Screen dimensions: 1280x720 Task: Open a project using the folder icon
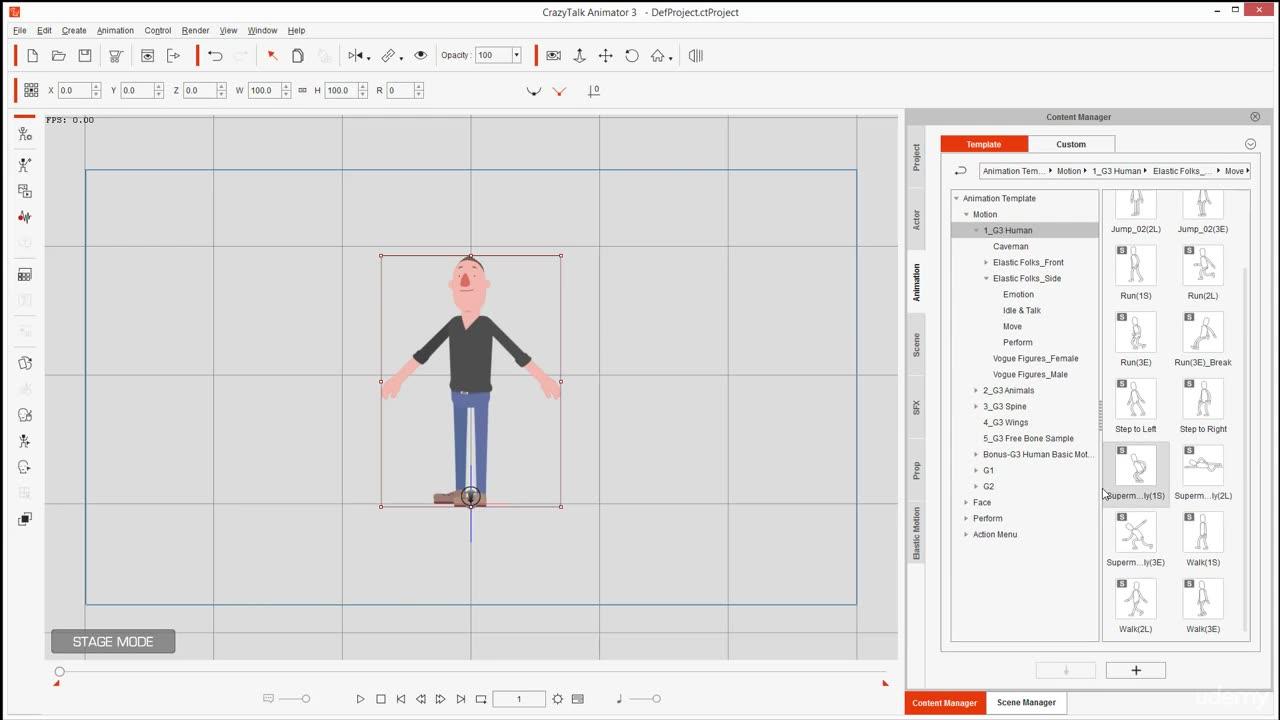click(x=58, y=56)
